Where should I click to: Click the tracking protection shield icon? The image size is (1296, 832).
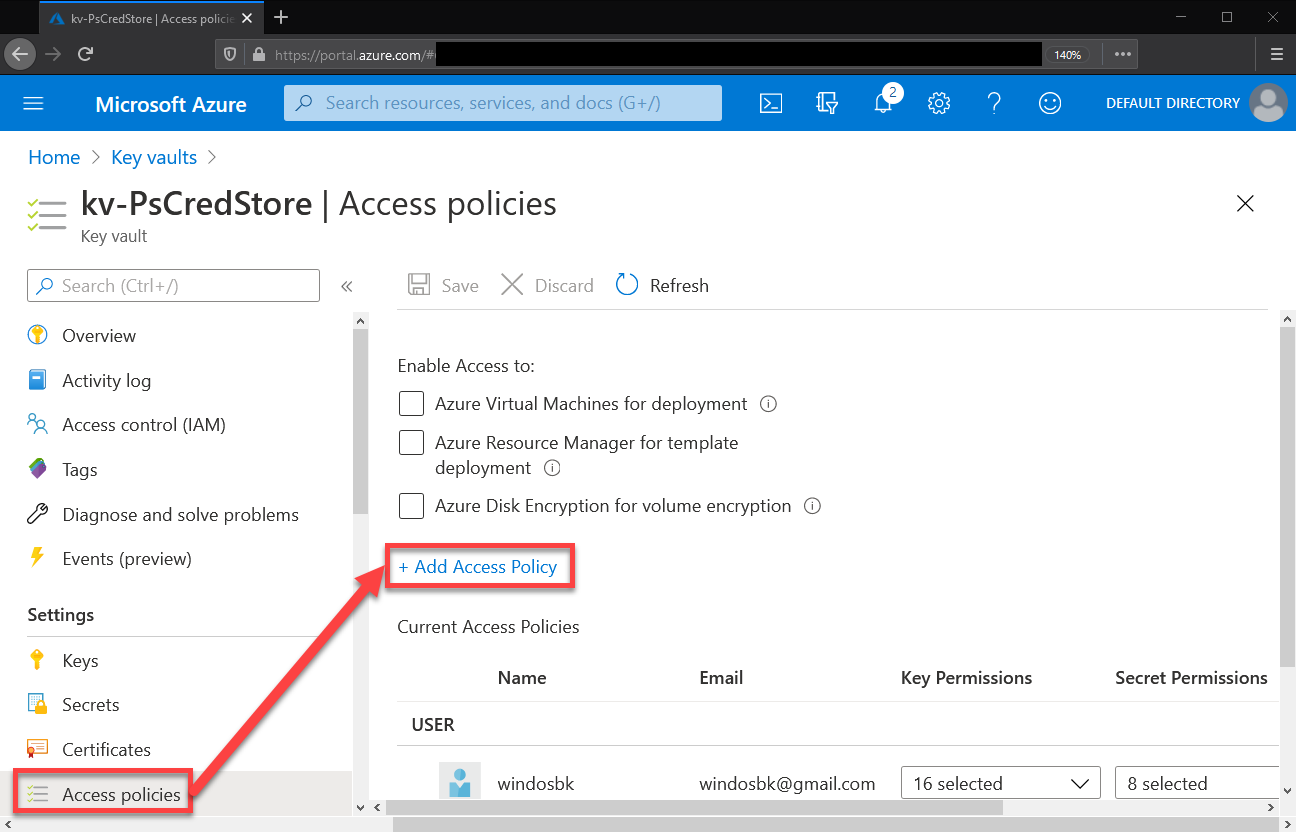coord(231,54)
